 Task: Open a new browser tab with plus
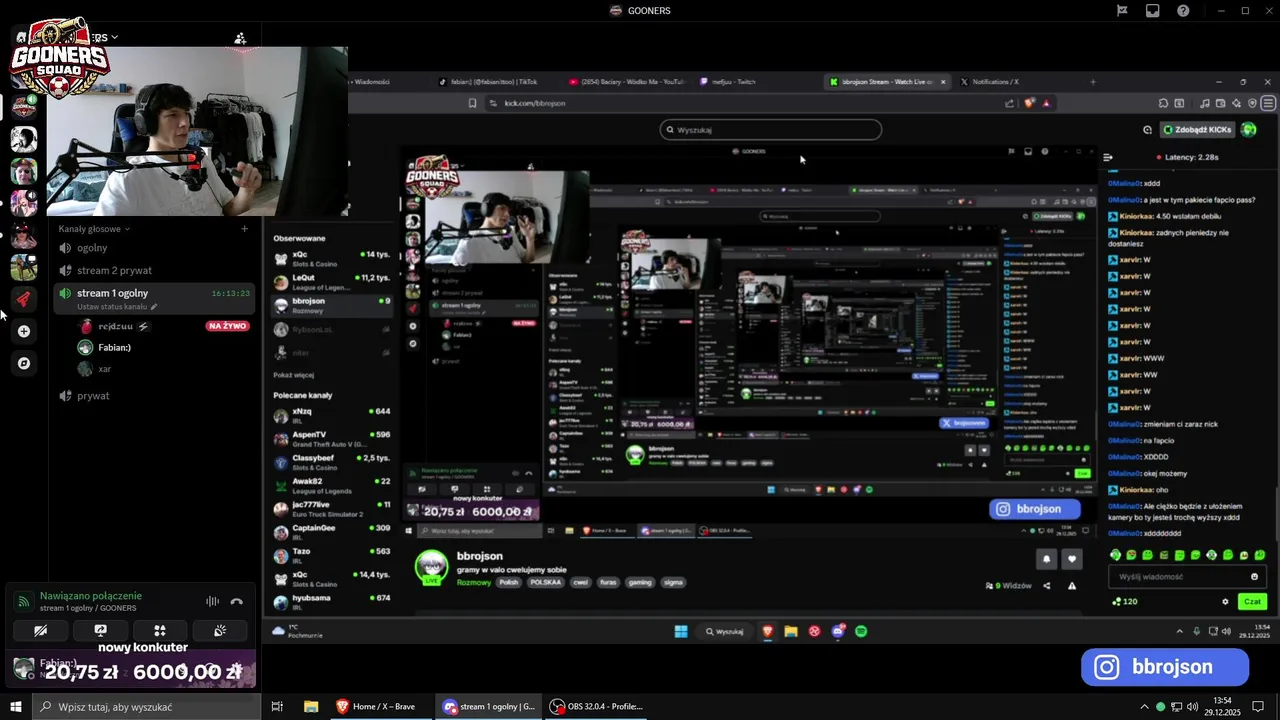point(1093,82)
